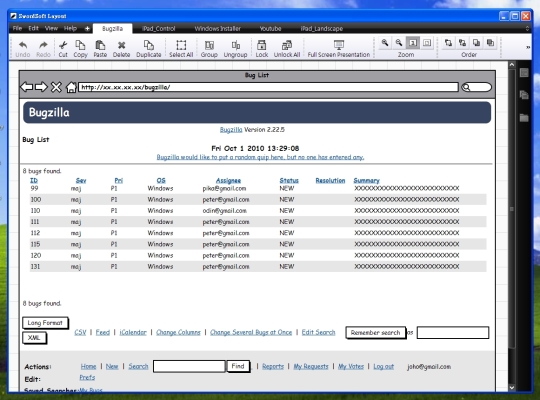Open the folder icon in right sidebar
This screenshot has height=400, width=540.
point(524,118)
